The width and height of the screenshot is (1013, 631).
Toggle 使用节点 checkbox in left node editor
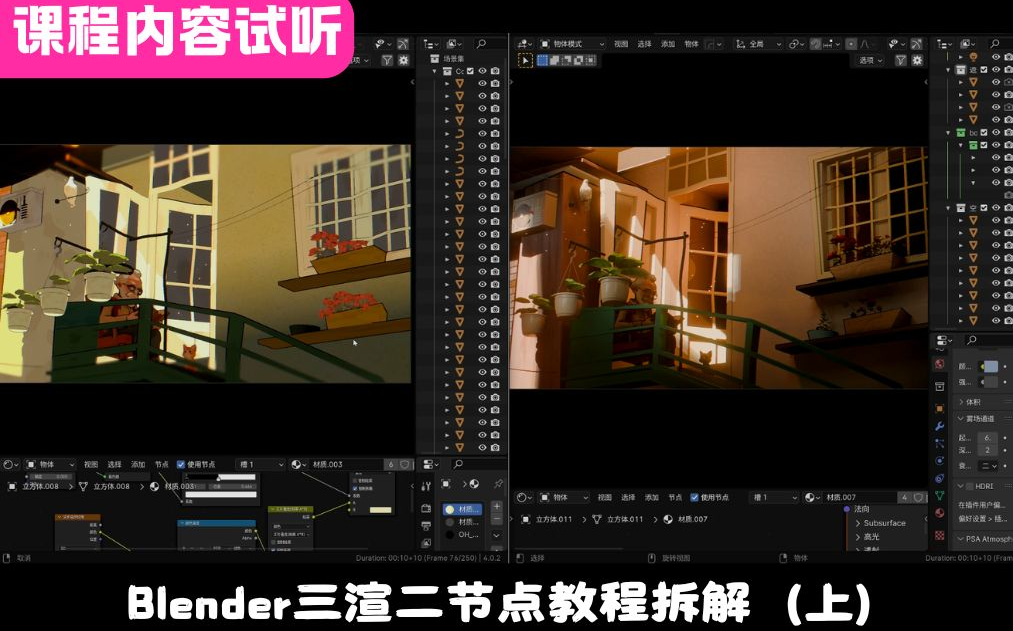[x=181, y=464]
